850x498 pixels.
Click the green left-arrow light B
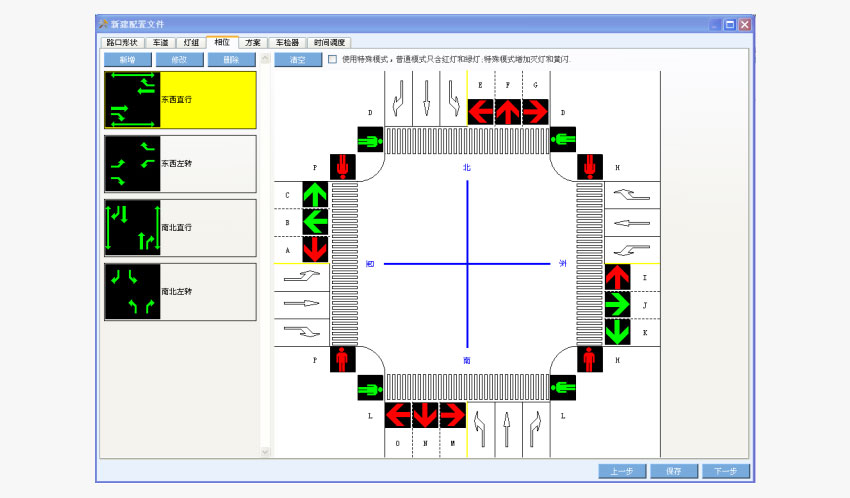tap(315, 221)
